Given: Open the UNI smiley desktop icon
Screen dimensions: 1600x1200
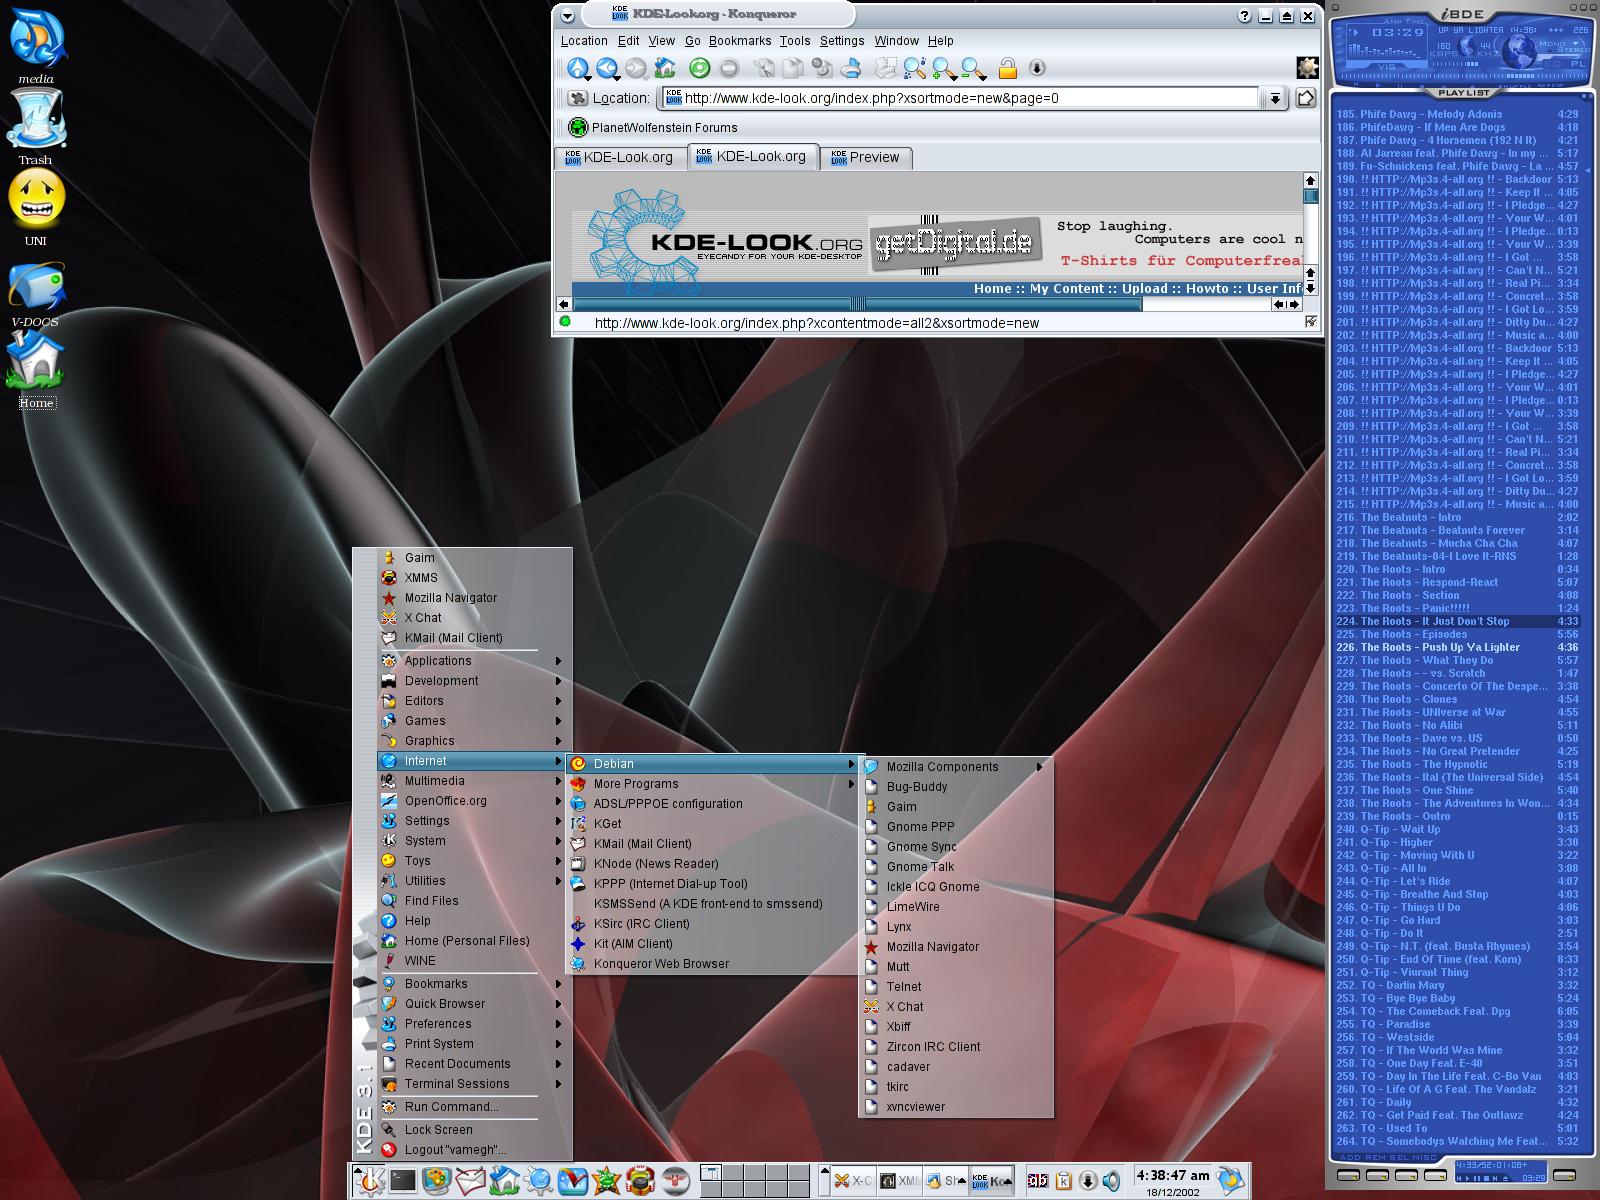Looking at the screenshot, I should click(x=36, y=208).
